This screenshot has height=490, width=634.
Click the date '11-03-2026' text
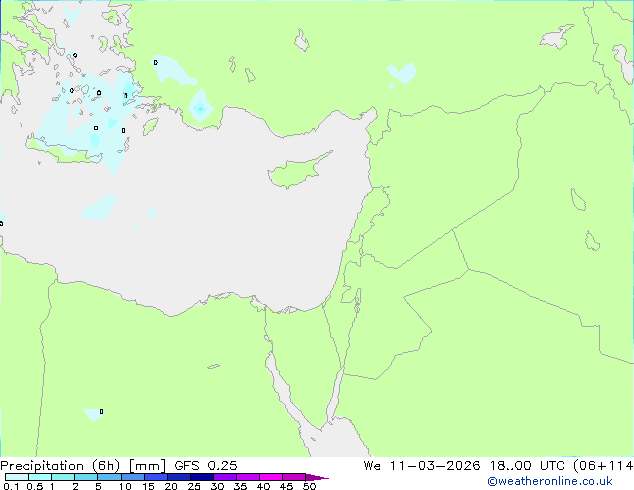(x=435, y=466)
